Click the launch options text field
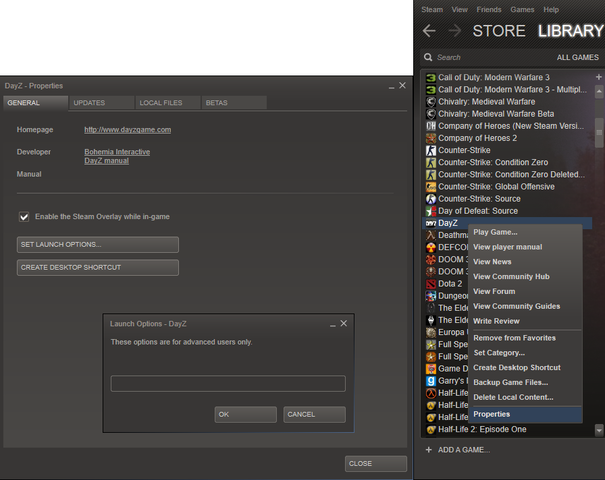This screenshot has width=605, height=480. (228, 384)
